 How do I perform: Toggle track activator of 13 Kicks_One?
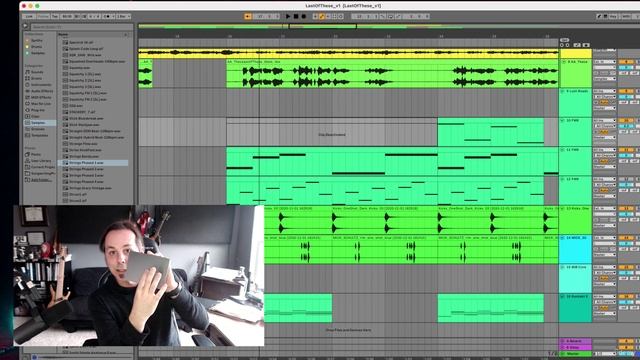626,209
